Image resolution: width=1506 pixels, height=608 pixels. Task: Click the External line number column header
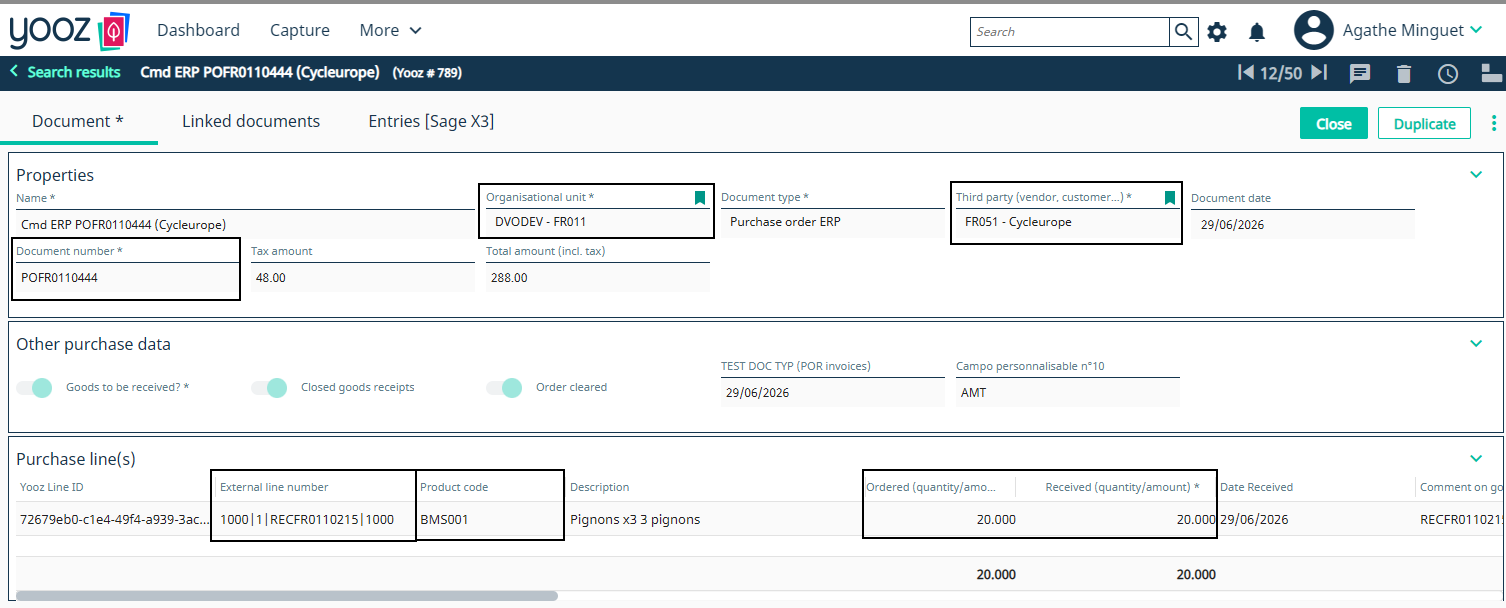click(274, 487)
